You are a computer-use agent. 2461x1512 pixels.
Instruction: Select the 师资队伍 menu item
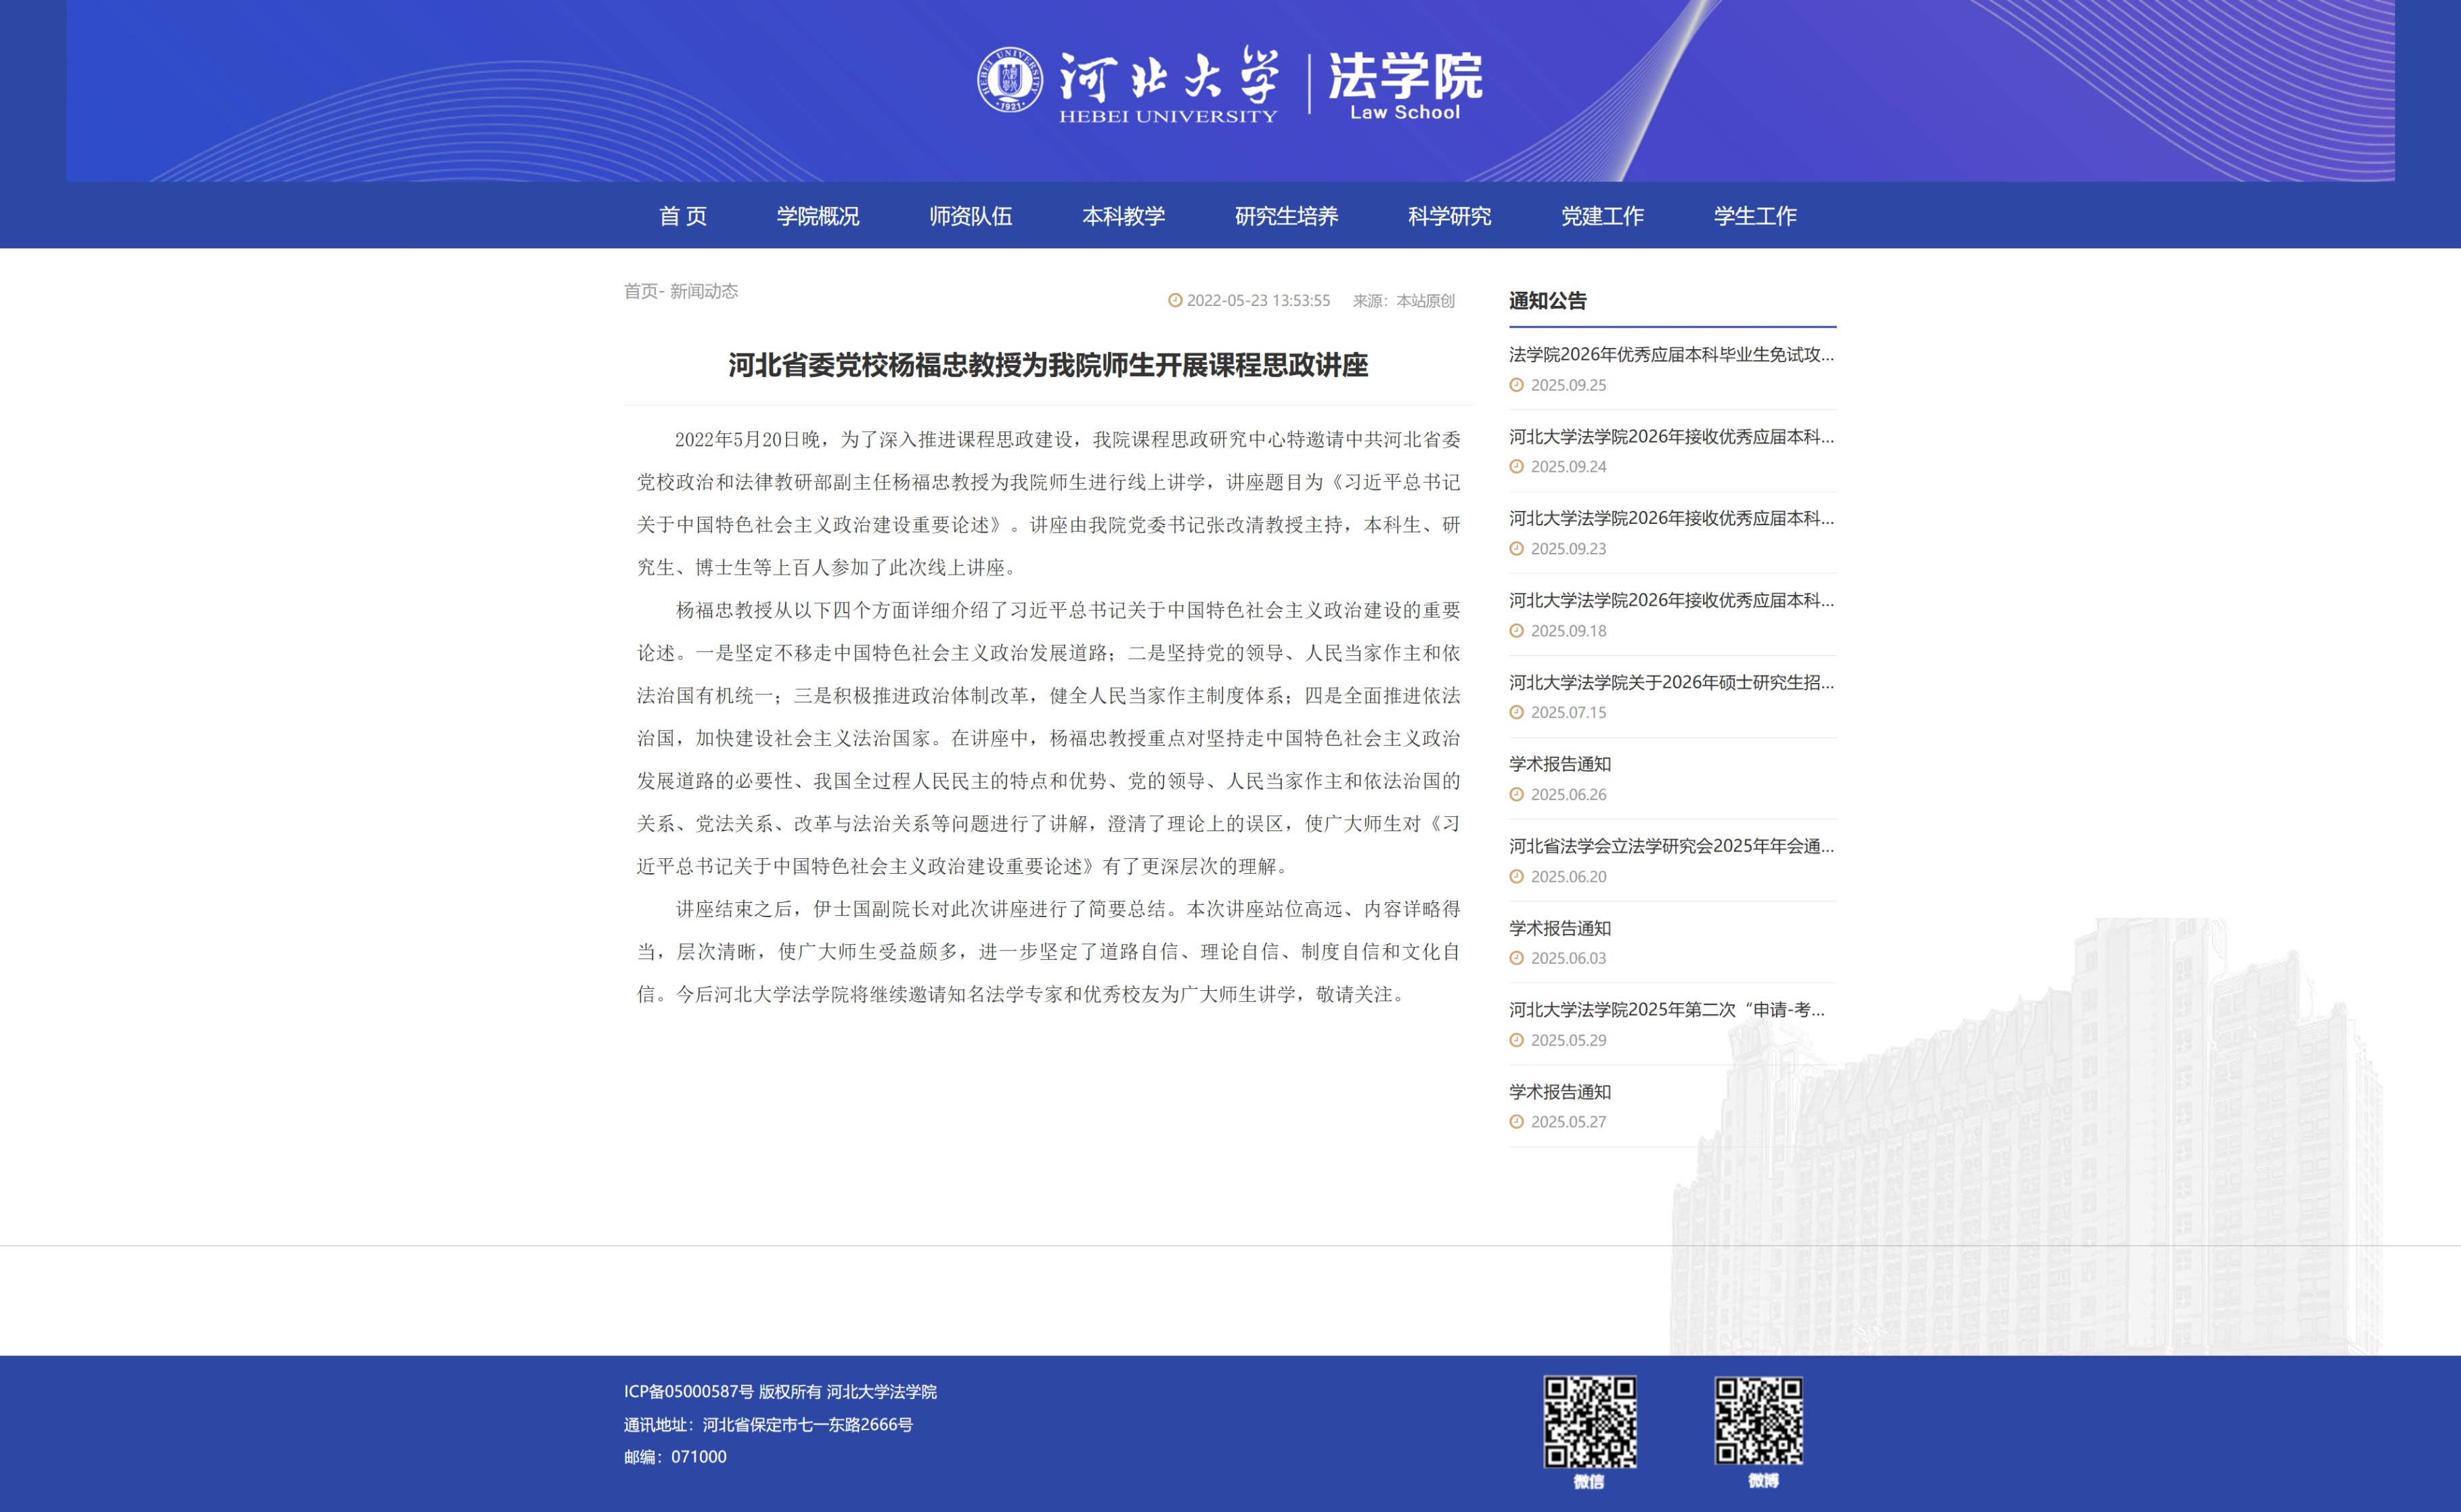pos(970,216)
